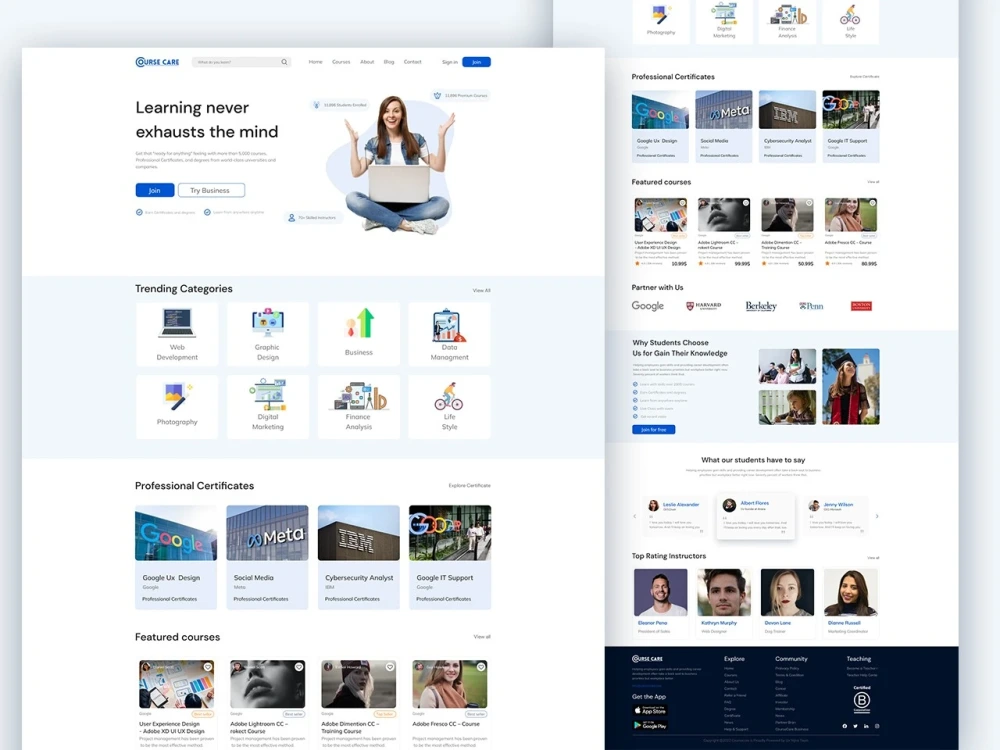Click the Berkeley partner logo
The image size is (1000, 750).
coord(761,306)
